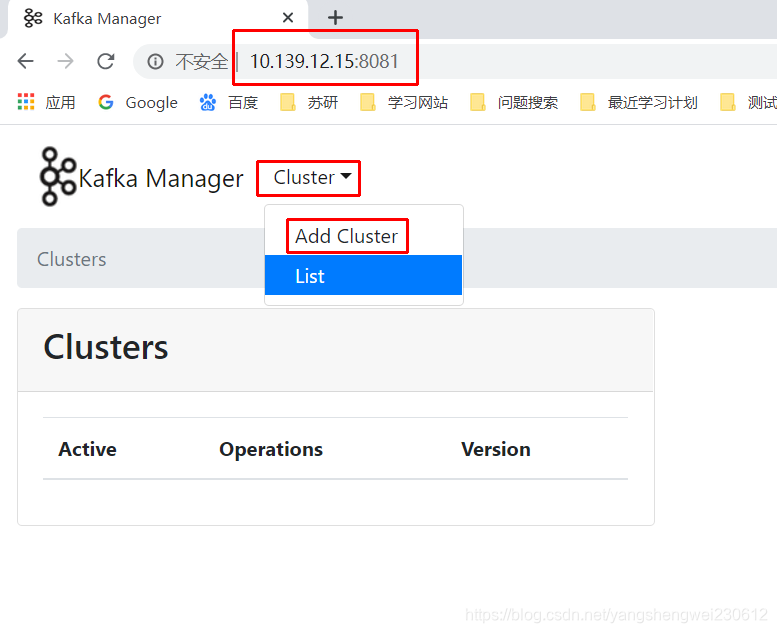This screenshot has width=777, height=633.
Task: Close the Kafka Manager tab
Action: tap(288, 18)
